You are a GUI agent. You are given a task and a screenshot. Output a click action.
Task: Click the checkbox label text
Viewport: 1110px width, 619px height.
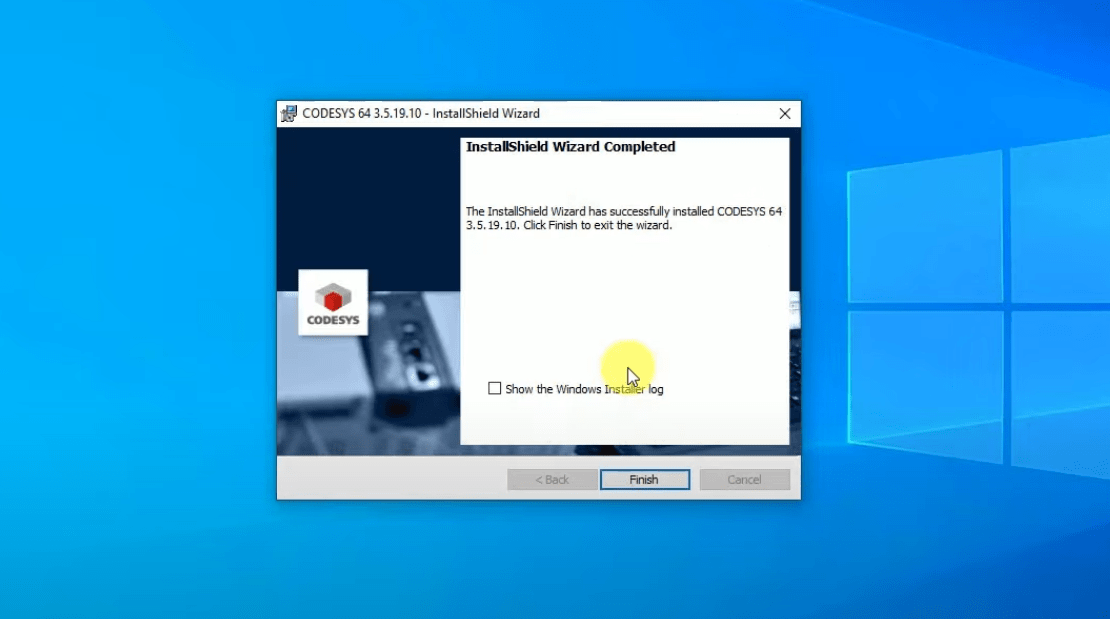[x=583, y=389]
